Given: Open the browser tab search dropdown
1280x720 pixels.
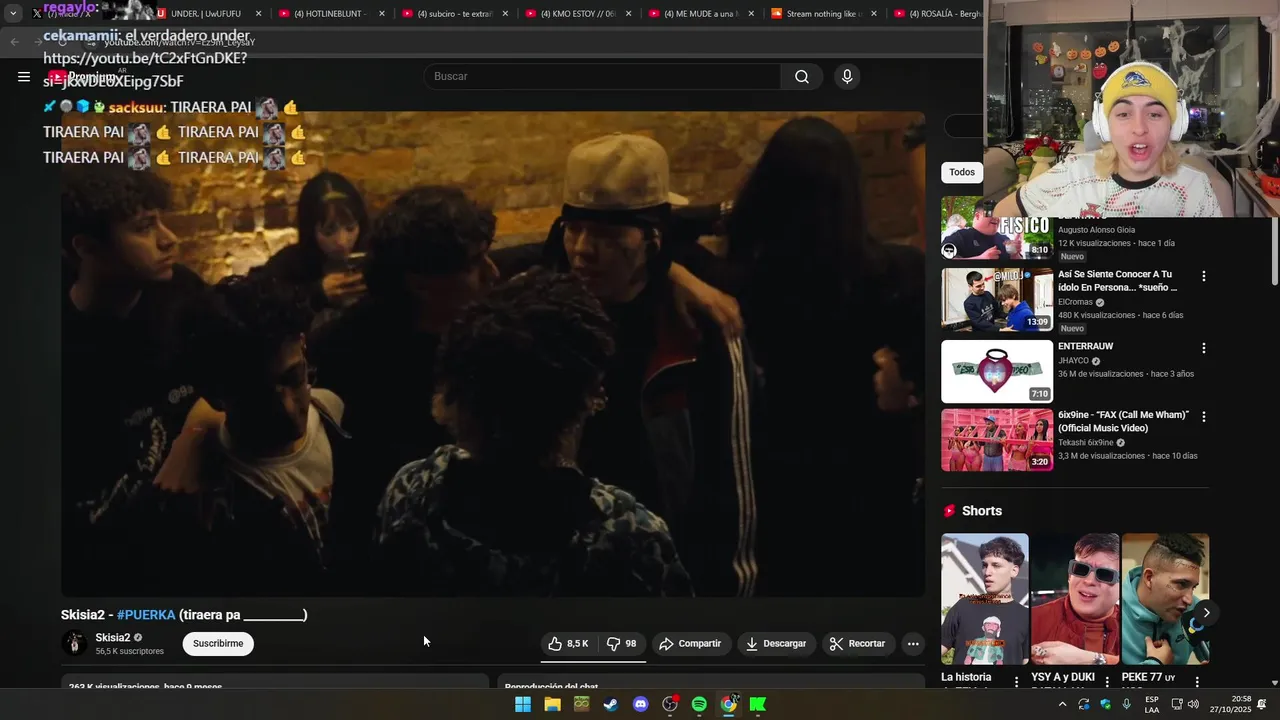Looking at the screenshot, I should click(13, 14).
